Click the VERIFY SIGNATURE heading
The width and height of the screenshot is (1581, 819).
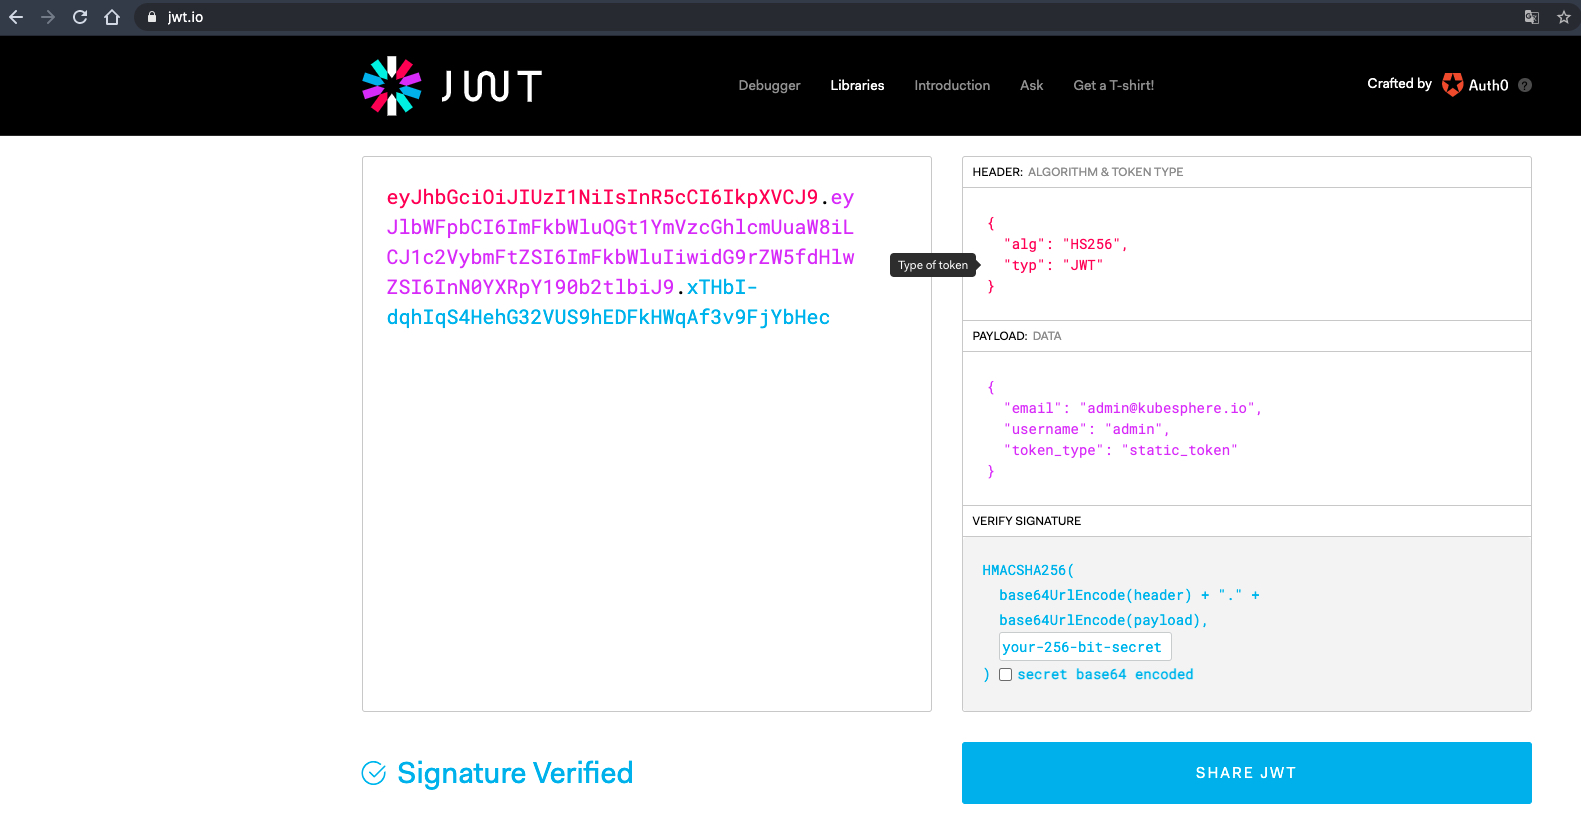click(1027, 521)
